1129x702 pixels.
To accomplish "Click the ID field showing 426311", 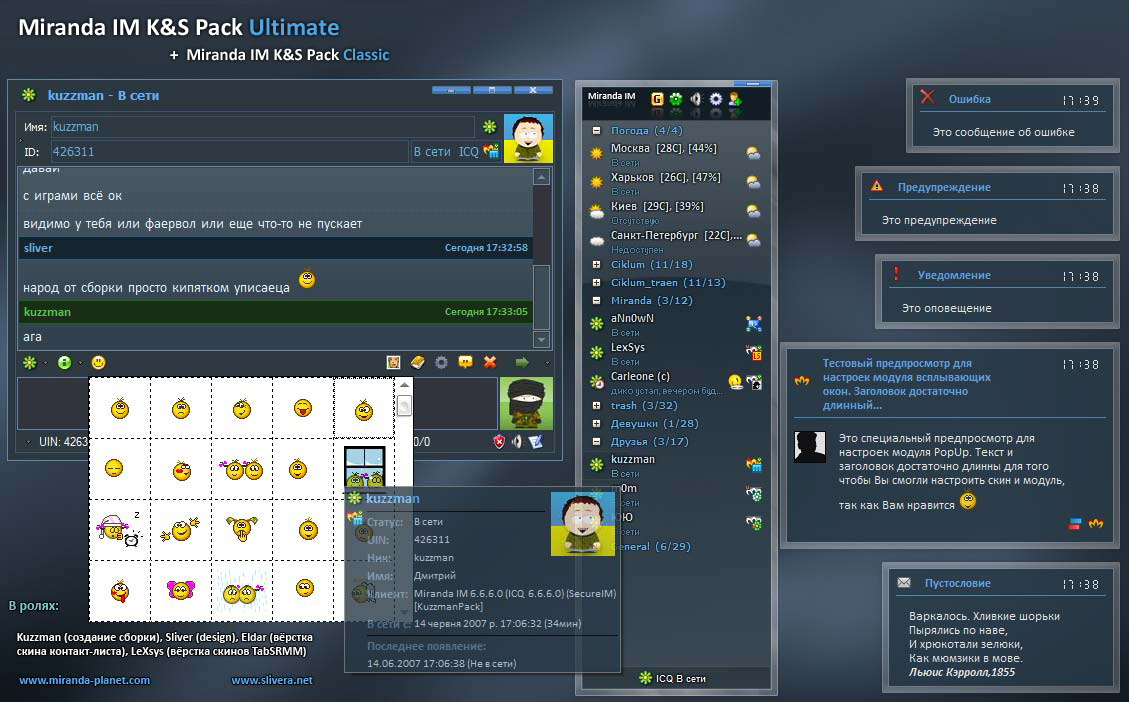I will point(230,152).
